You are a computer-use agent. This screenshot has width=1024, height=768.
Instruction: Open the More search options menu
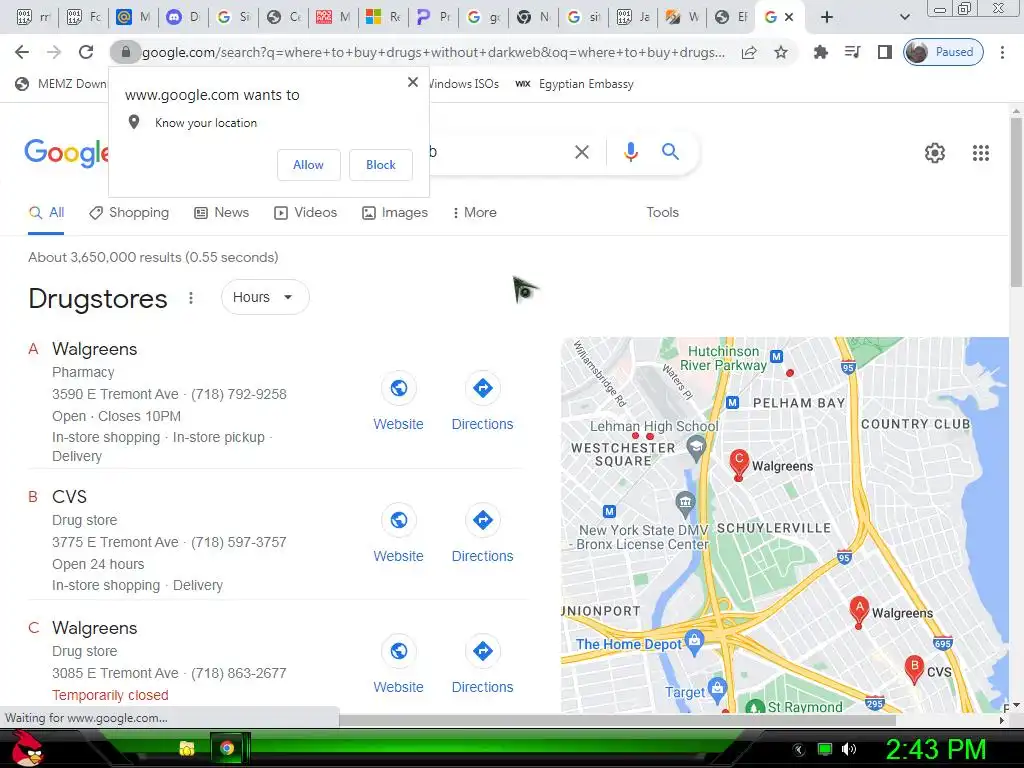pos(475,213)
